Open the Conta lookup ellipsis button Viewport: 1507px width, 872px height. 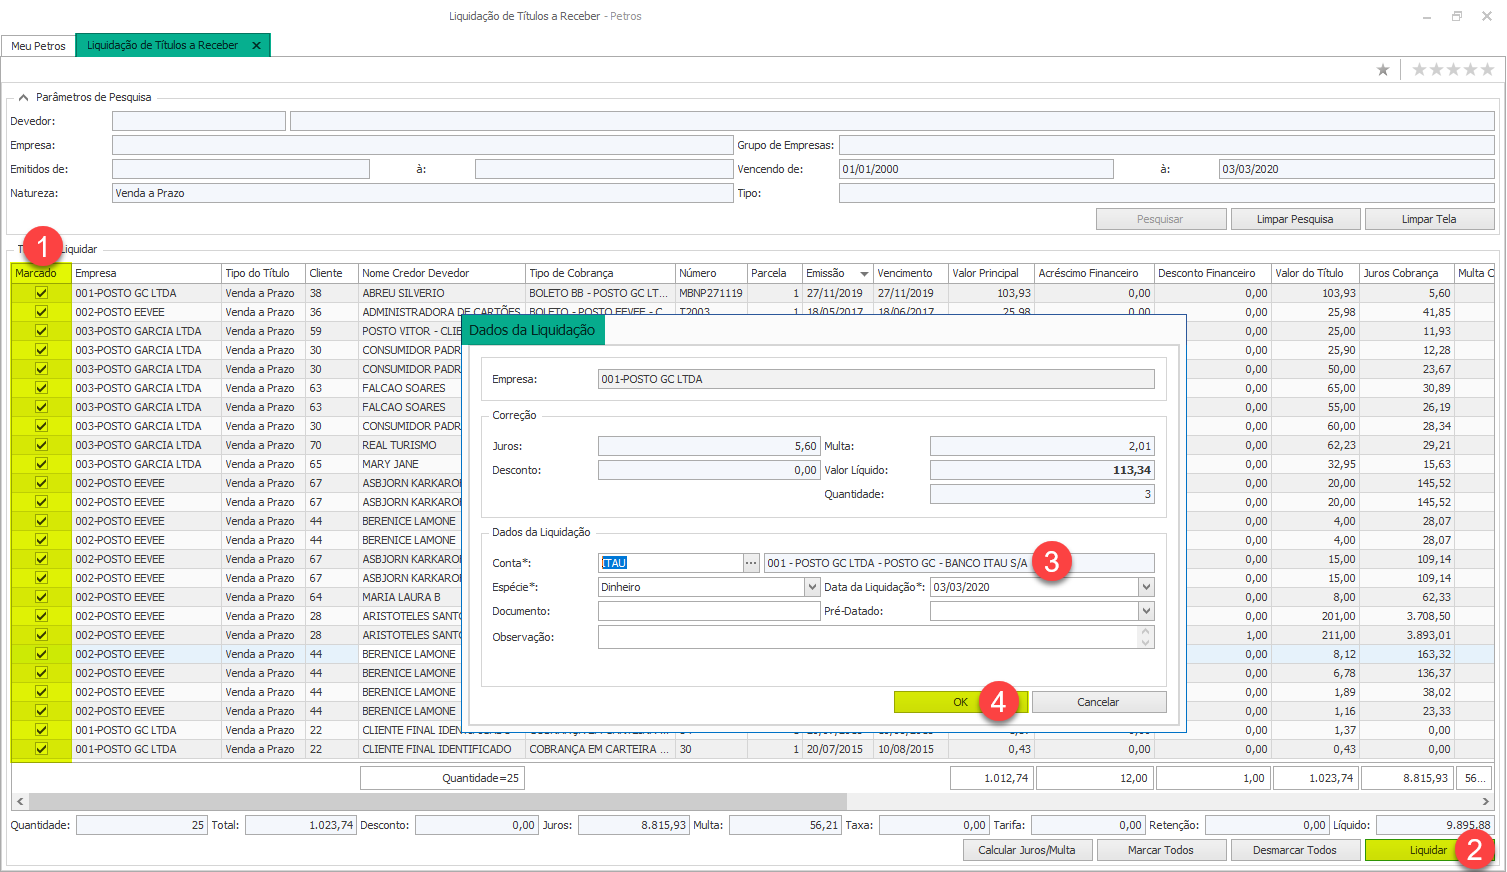click(751, 563)
